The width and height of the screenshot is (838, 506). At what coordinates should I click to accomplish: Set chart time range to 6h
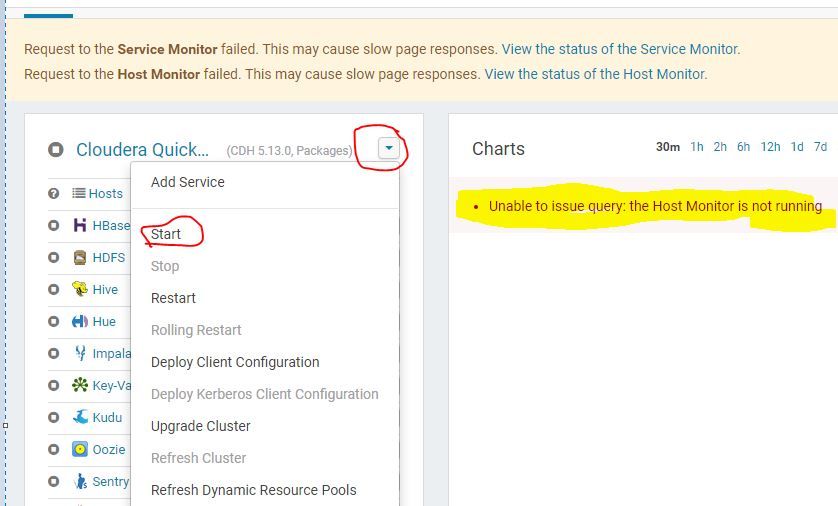[743, 147]
